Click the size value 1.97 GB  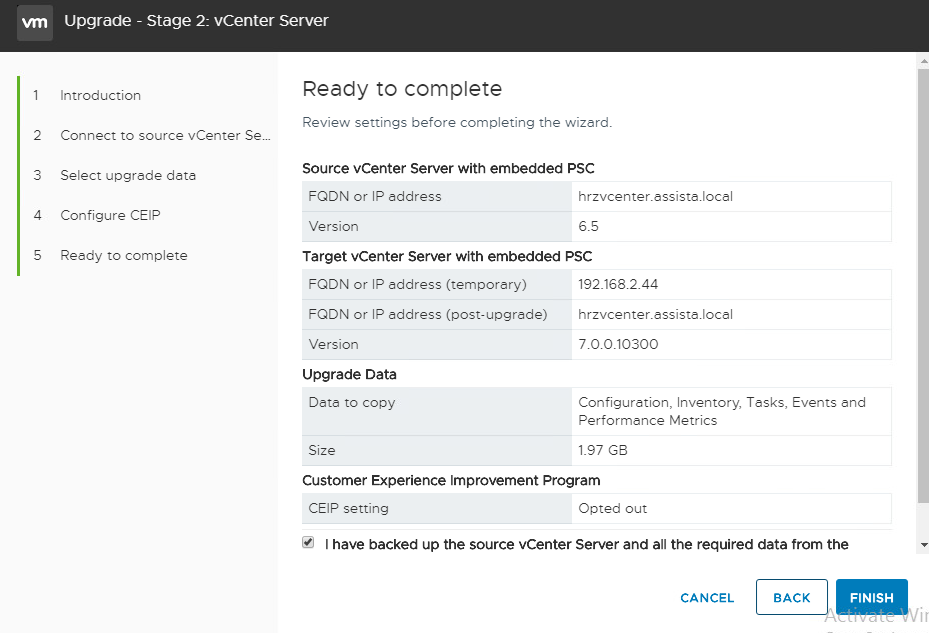coord(603,450)
